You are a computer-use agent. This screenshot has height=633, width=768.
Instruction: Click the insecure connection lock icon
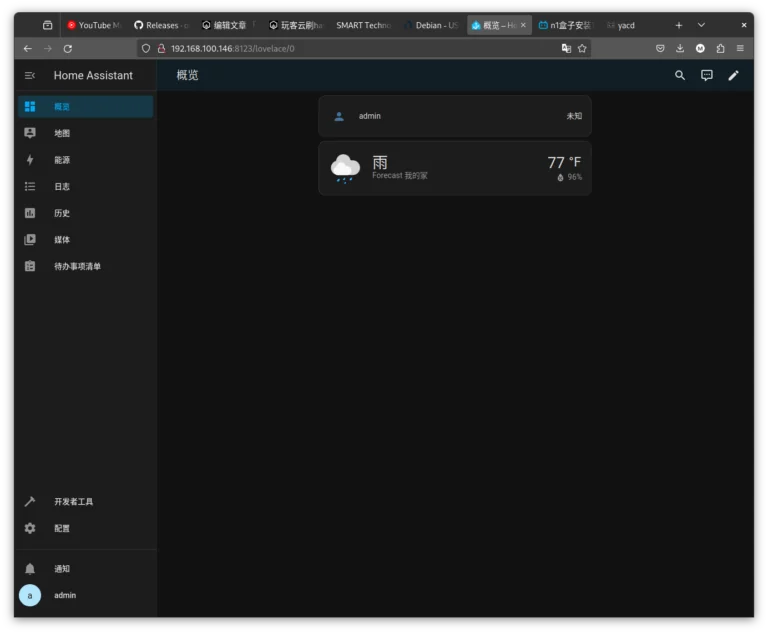click(161, 49)
